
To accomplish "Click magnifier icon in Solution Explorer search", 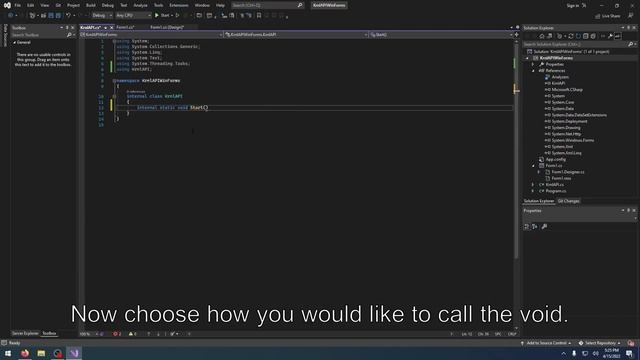I will [630, 44].
